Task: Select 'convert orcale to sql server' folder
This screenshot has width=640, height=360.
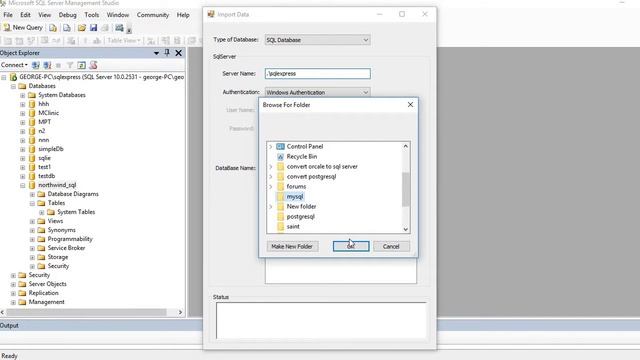Action: 322,167
